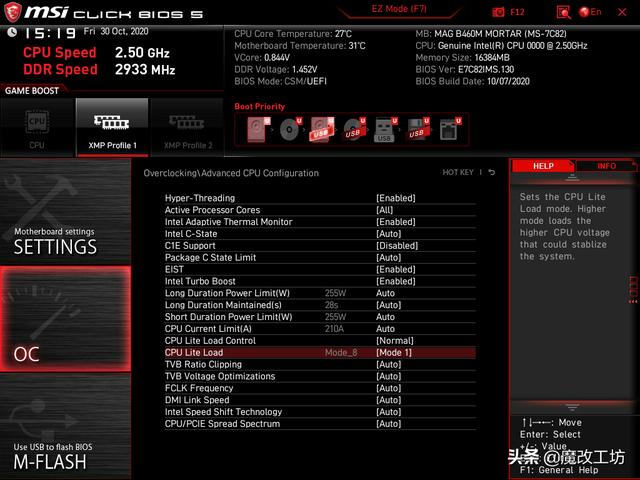Open Active Processor Cores All dropdown

pos(384,210)
